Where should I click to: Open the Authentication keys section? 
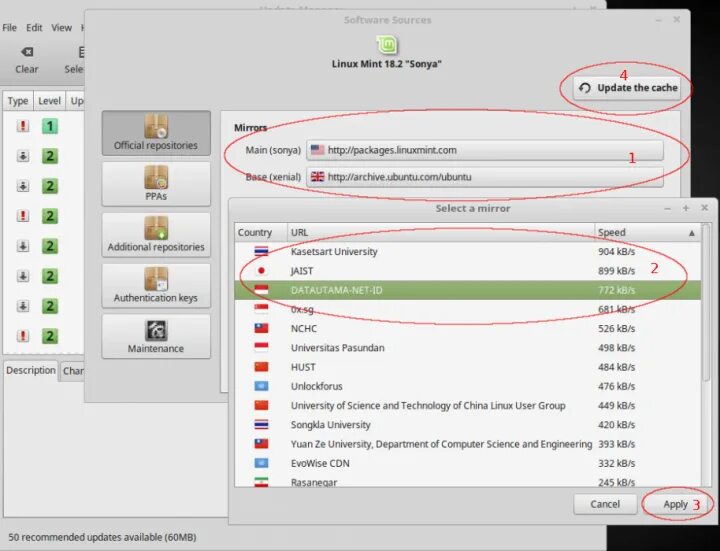click(156, 286)
